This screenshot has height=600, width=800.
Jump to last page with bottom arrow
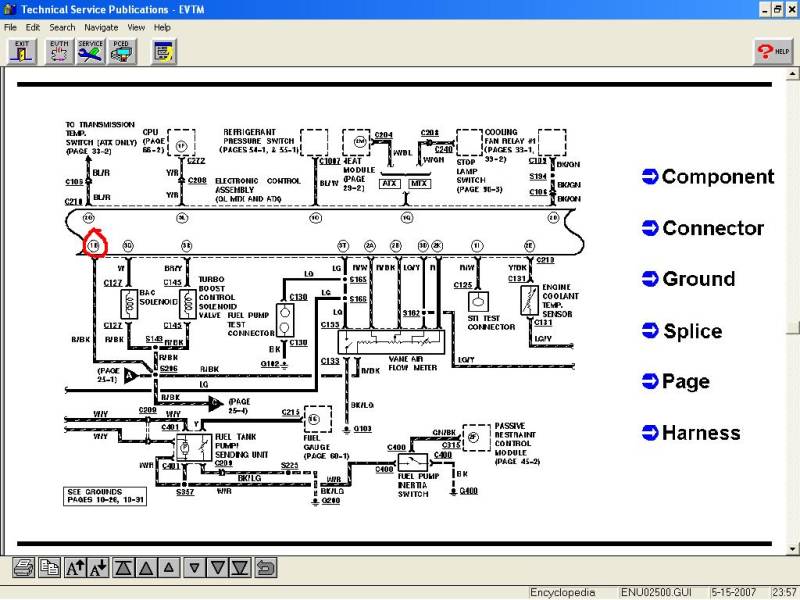(x=240, y=567)
